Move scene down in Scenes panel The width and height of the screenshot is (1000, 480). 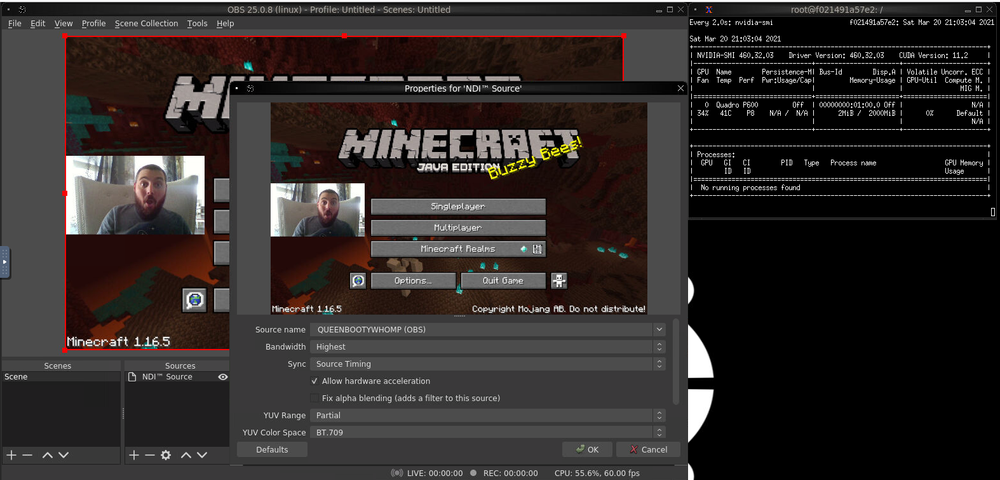click(63, 455)
